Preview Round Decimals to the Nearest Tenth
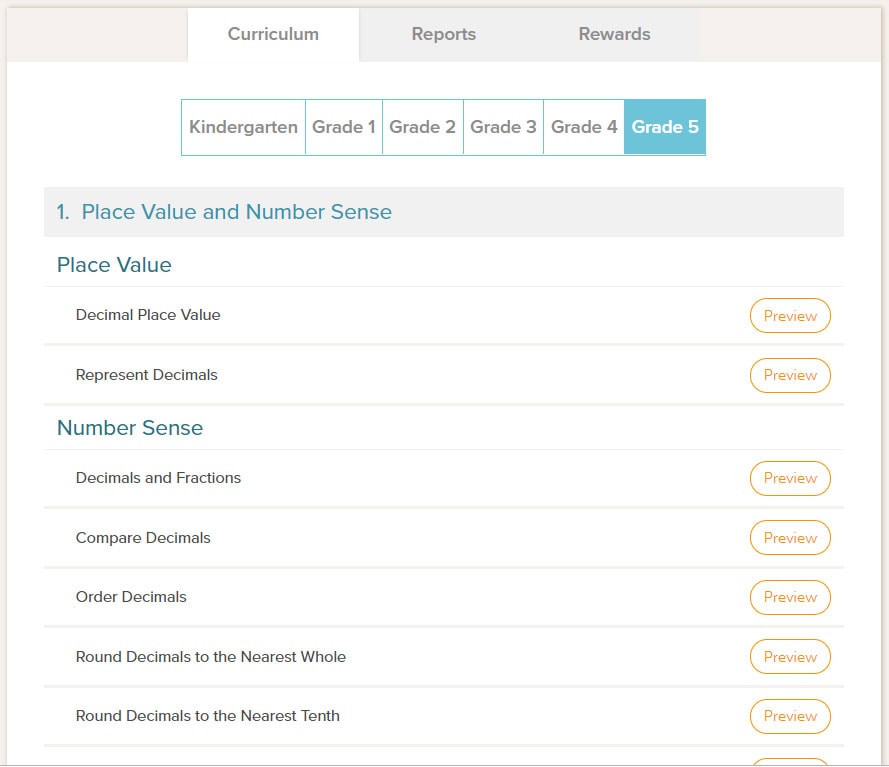Image resolution: width=889 pixels, height=767 pixels. click(790, 716)
